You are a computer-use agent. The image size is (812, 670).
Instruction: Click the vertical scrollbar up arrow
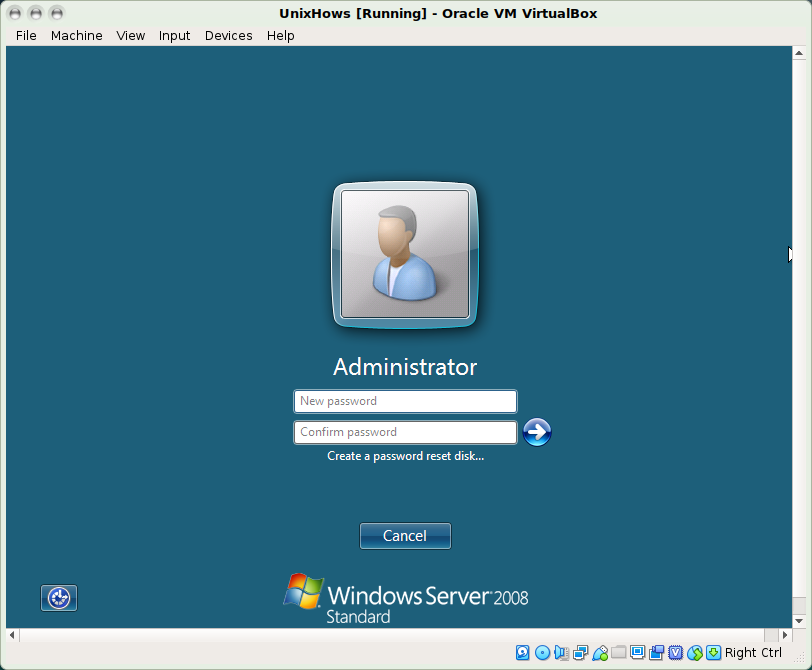799,53
